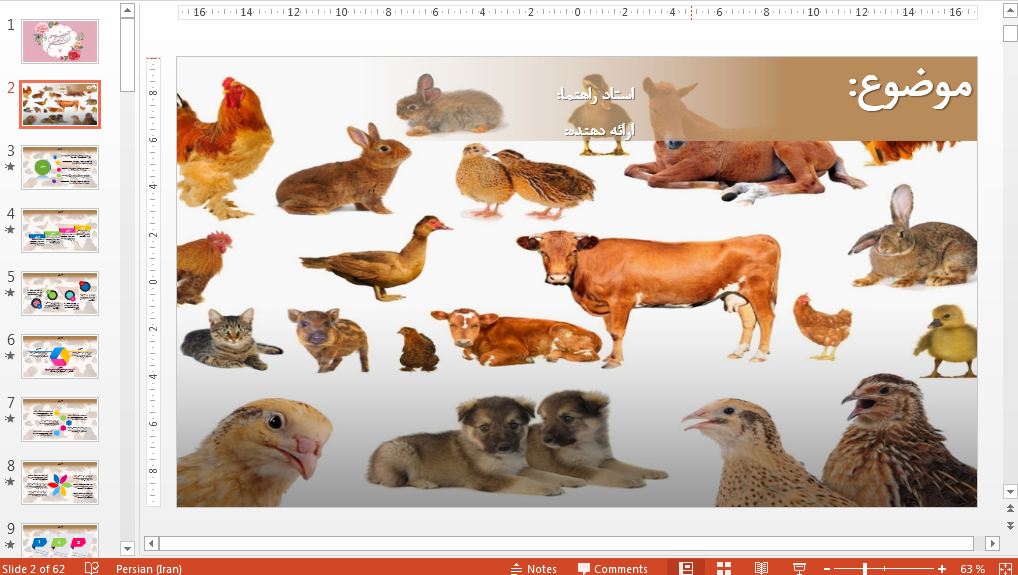Toggle the Comments pane

pyautogui.click(x=612, y=568)
